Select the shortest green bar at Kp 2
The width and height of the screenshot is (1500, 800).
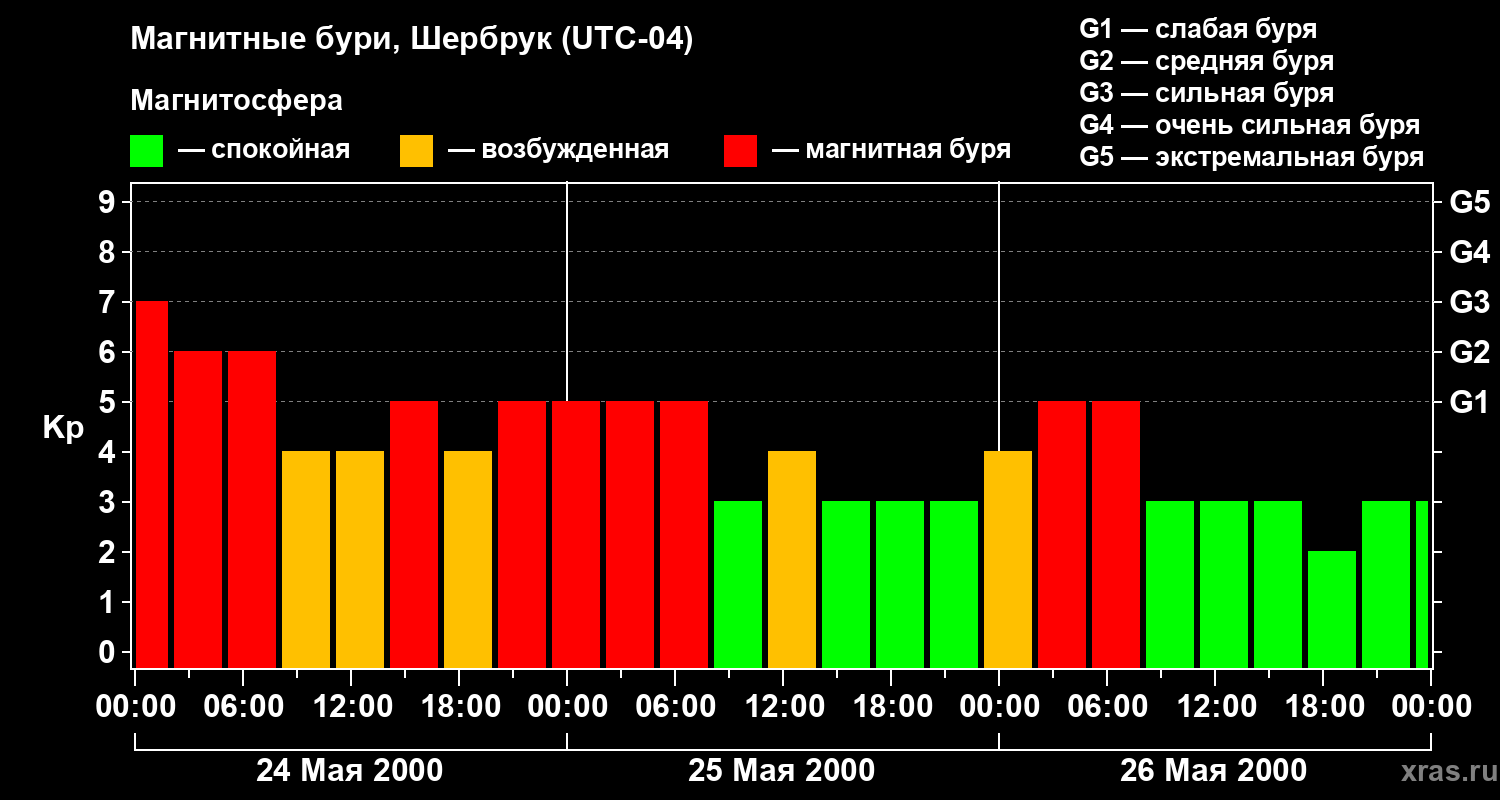tap(1331, 609)
